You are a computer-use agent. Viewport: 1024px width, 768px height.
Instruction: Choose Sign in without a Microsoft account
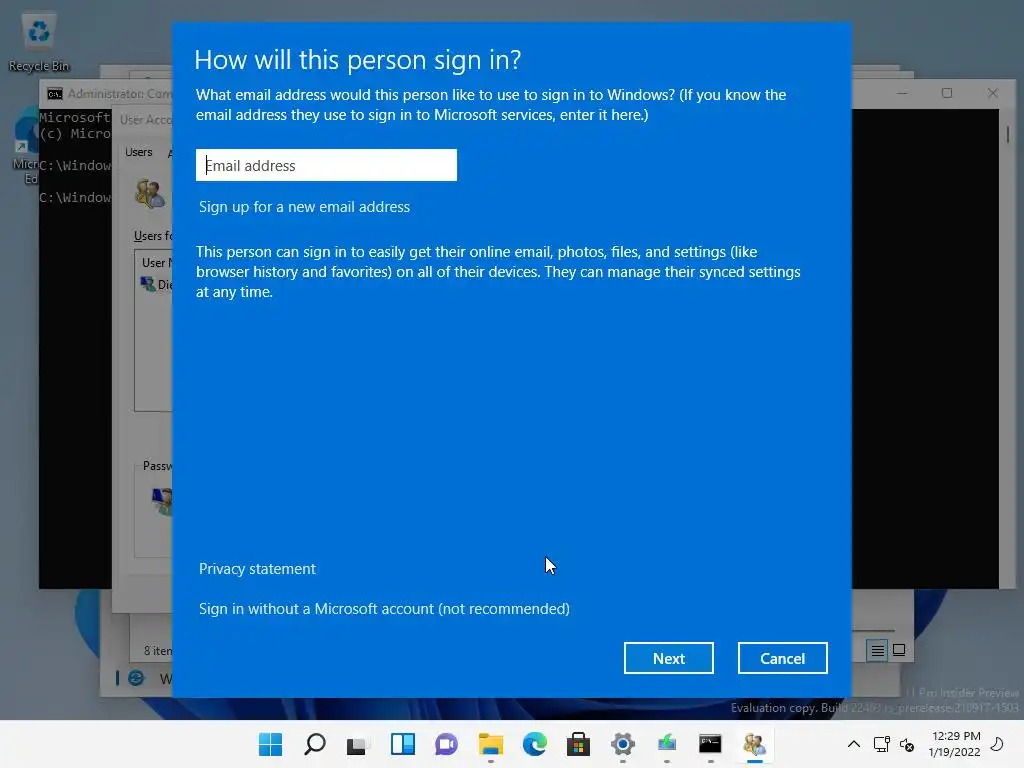(x=384, y=609)
